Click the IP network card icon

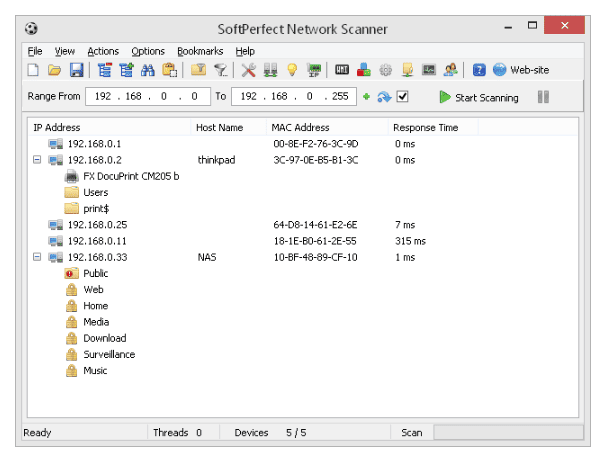314,70
